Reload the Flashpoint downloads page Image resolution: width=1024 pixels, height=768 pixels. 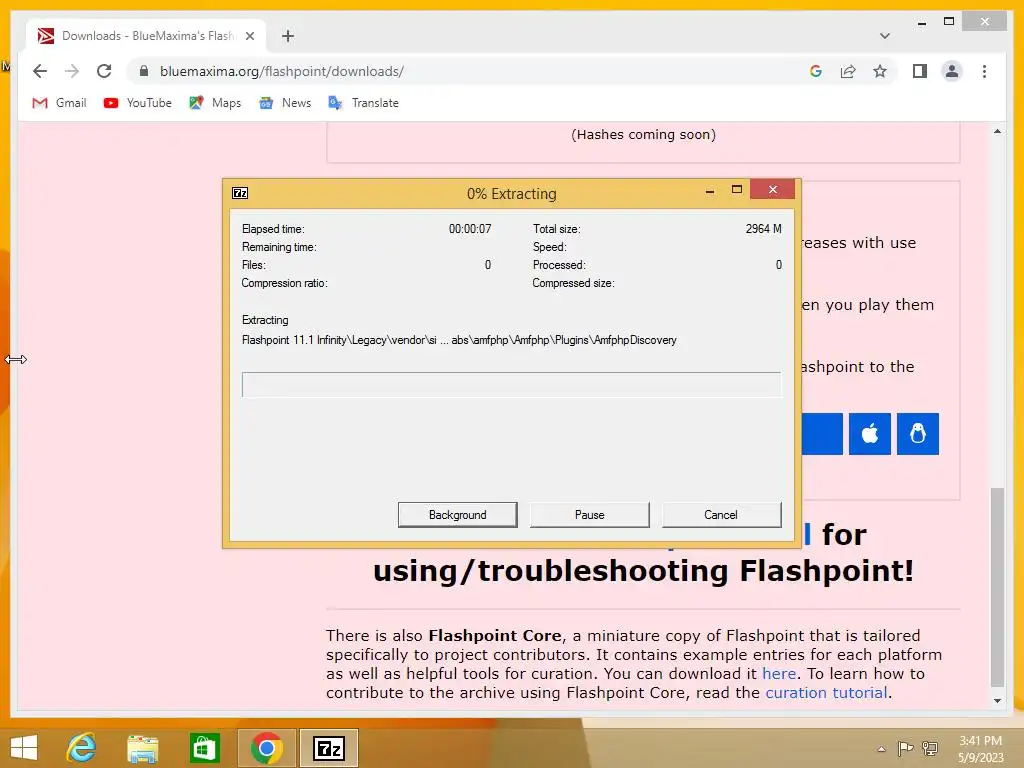[x=104, y=71]
